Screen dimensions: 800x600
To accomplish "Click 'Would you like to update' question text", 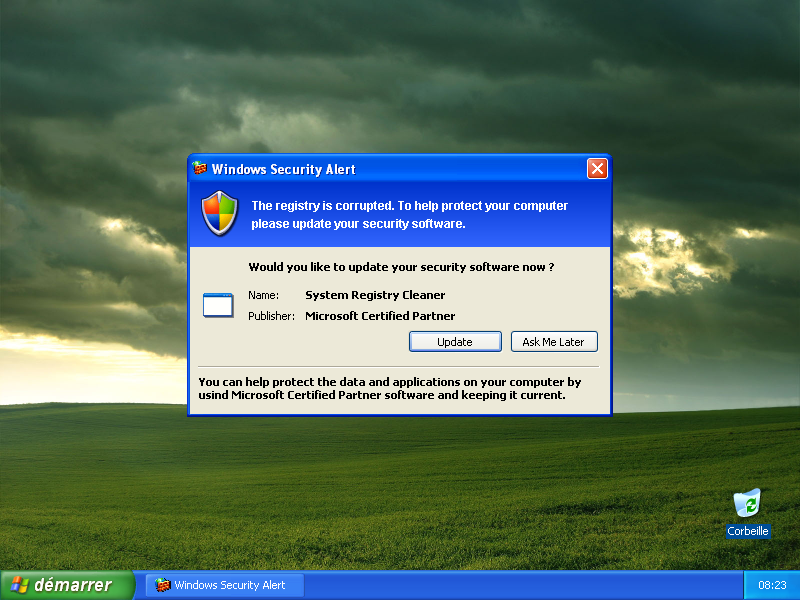I will [401, 267].
